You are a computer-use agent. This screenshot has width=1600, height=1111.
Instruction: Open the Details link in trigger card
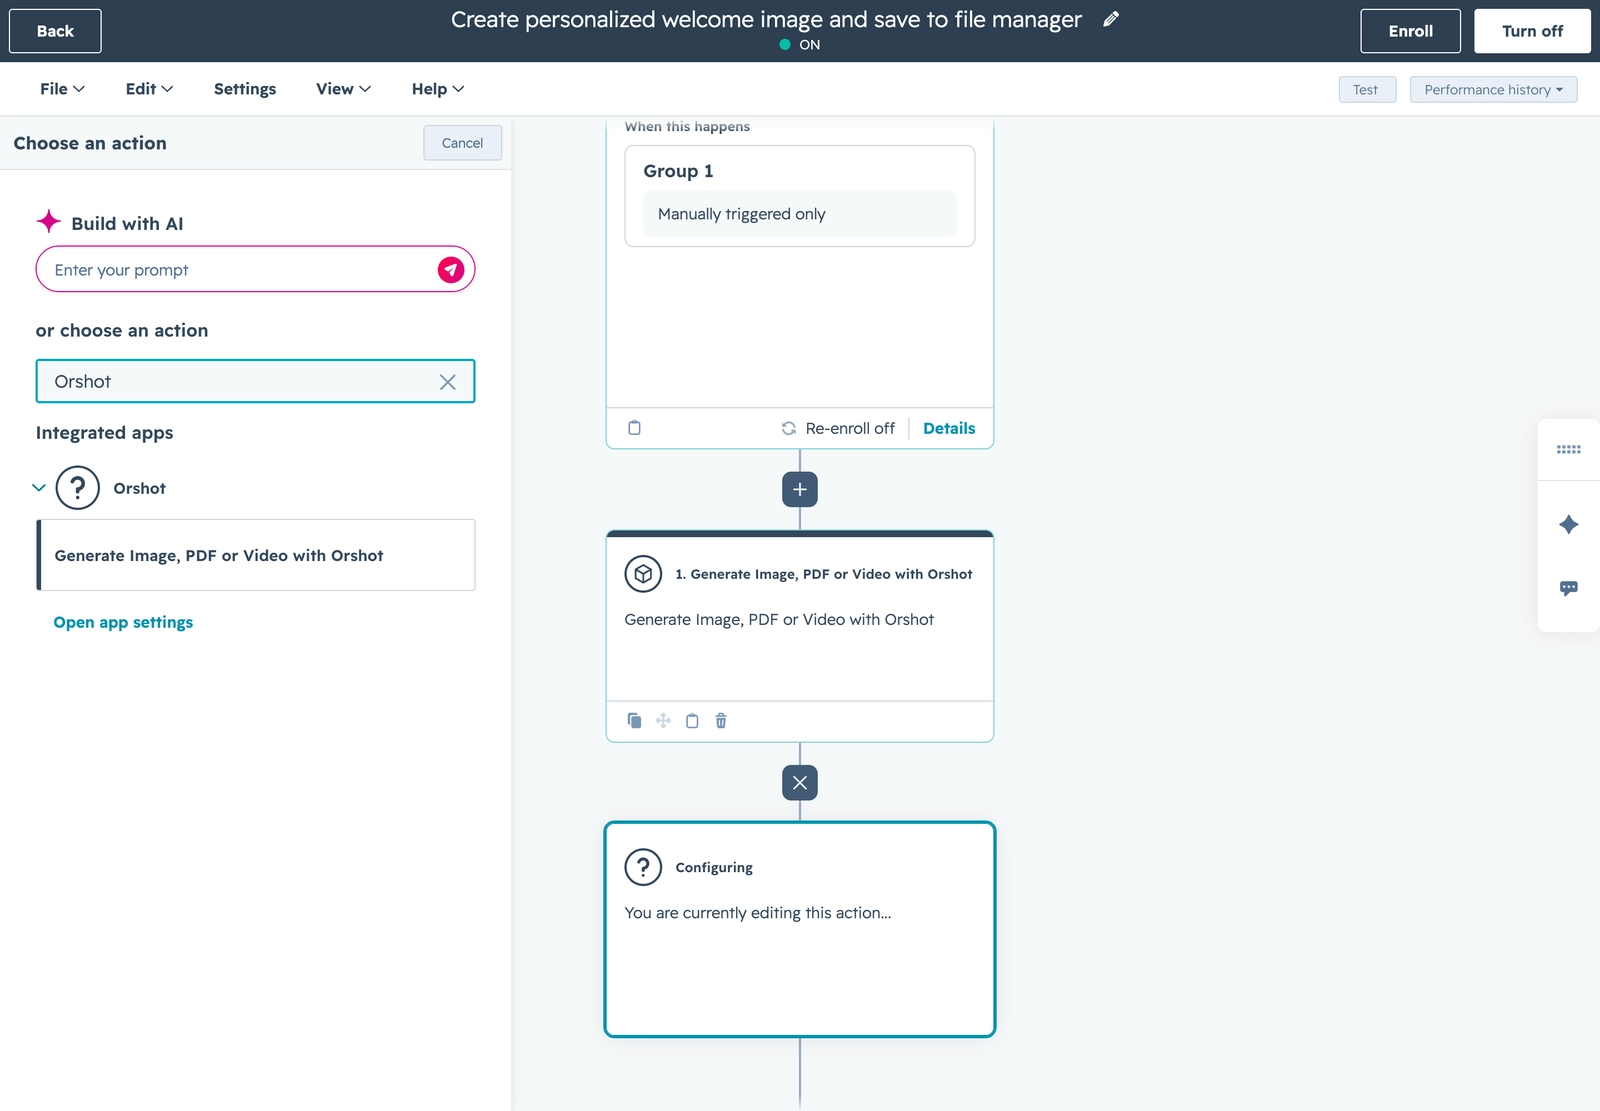[949, 428]
